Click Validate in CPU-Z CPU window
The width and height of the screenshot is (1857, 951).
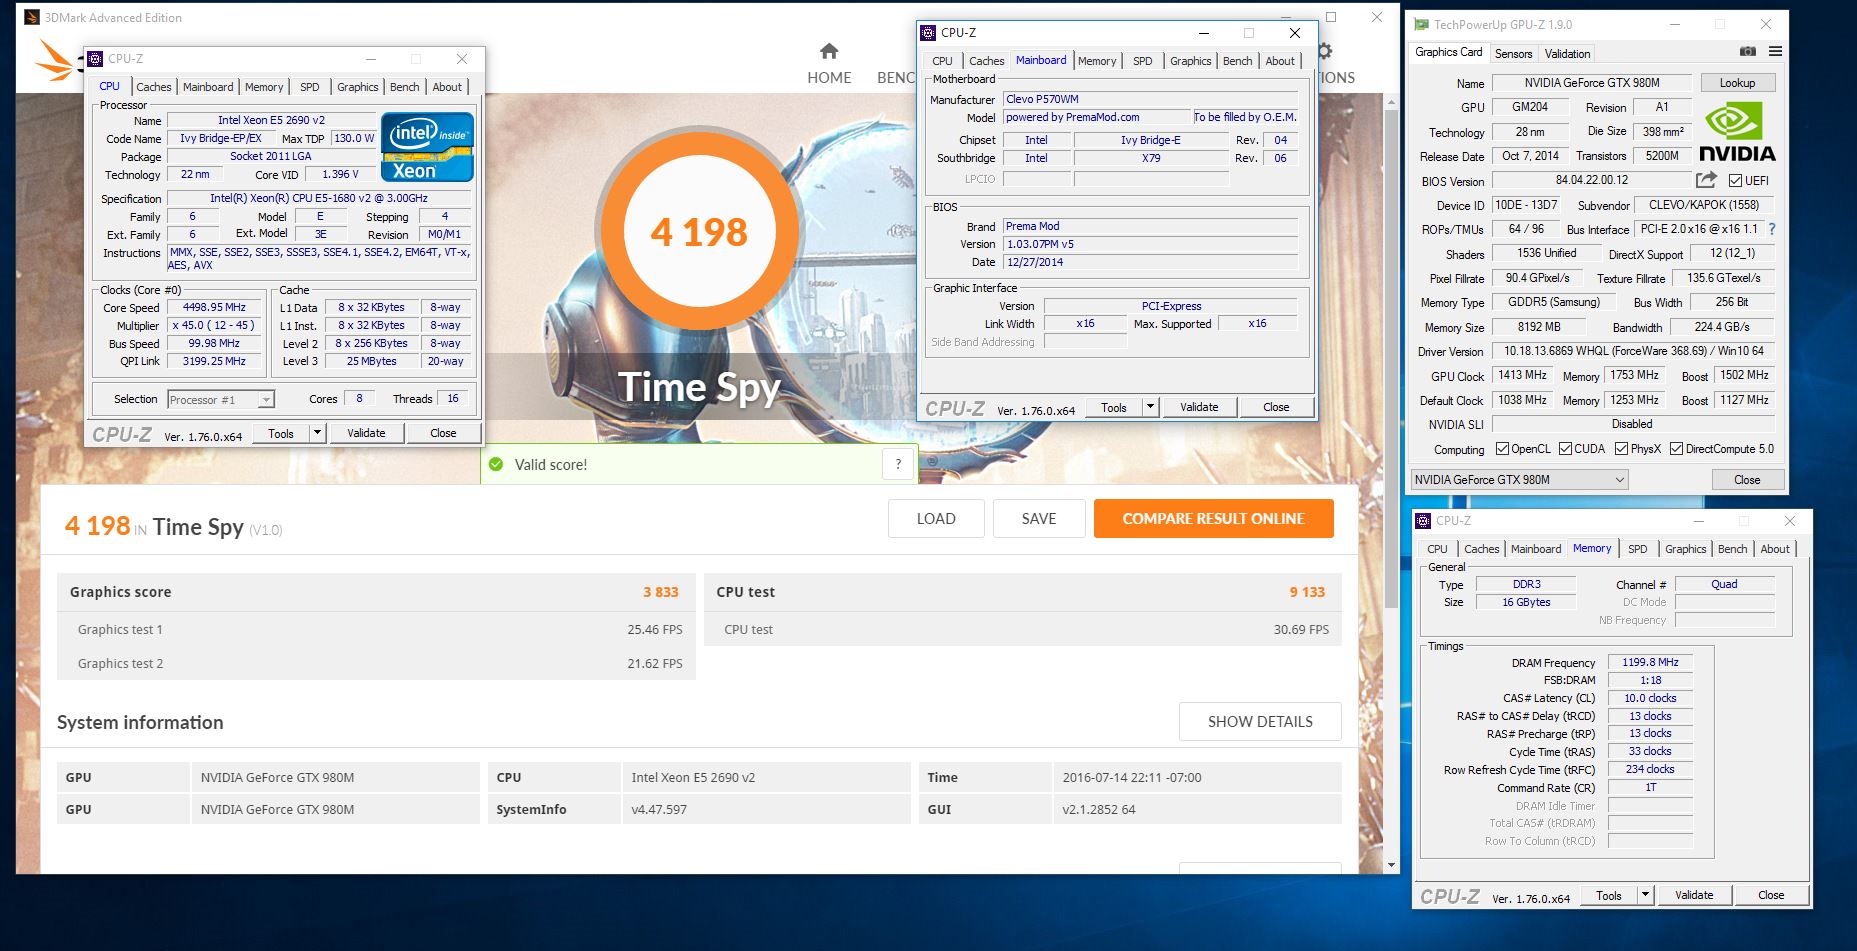pyautogui.click(x=366, y=433)
